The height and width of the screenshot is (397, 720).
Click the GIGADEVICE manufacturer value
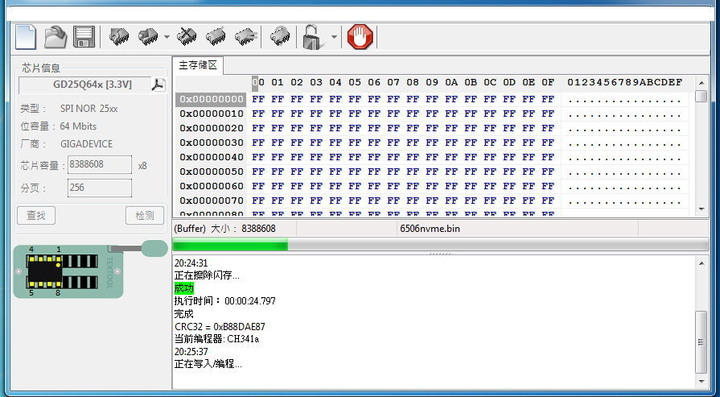(x=86, y=144)
